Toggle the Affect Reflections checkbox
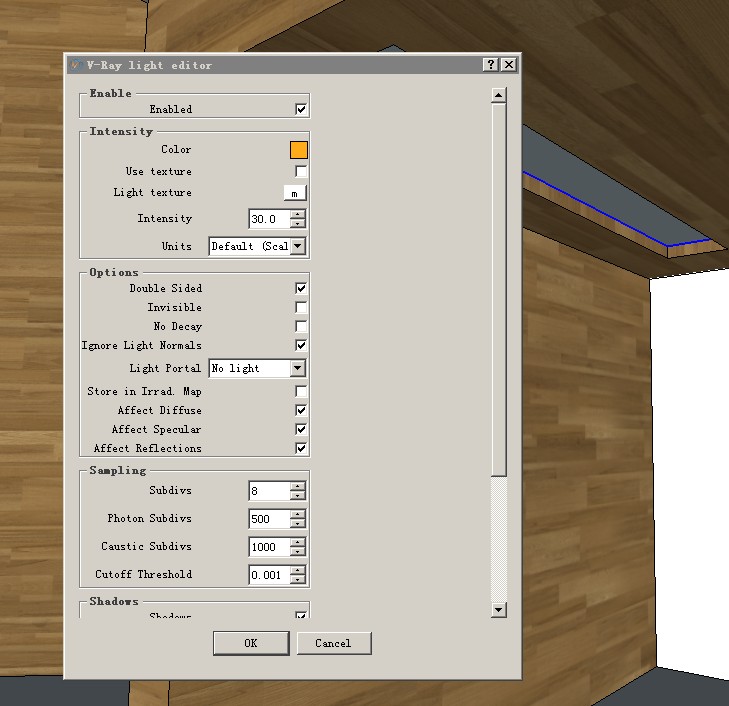Image resolution: width=729 pixels, height=706 pixels. coord(301,448)
